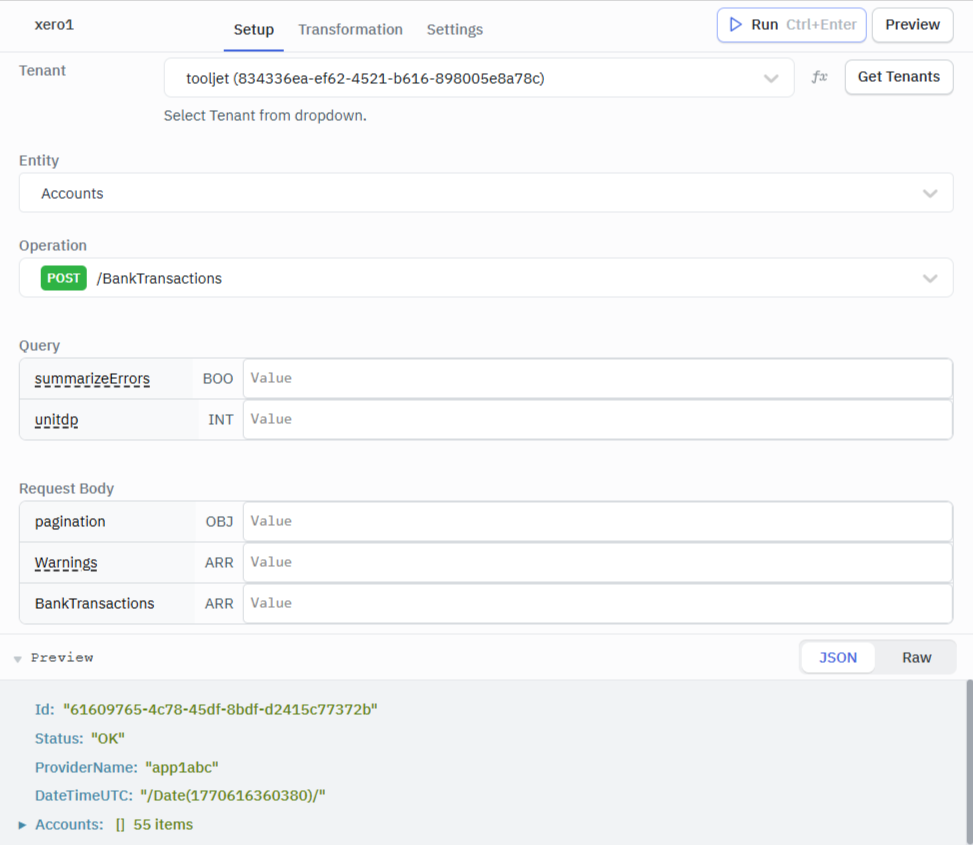973x845 pixels.
Task: Select the Setup tab
Action: 253,30
